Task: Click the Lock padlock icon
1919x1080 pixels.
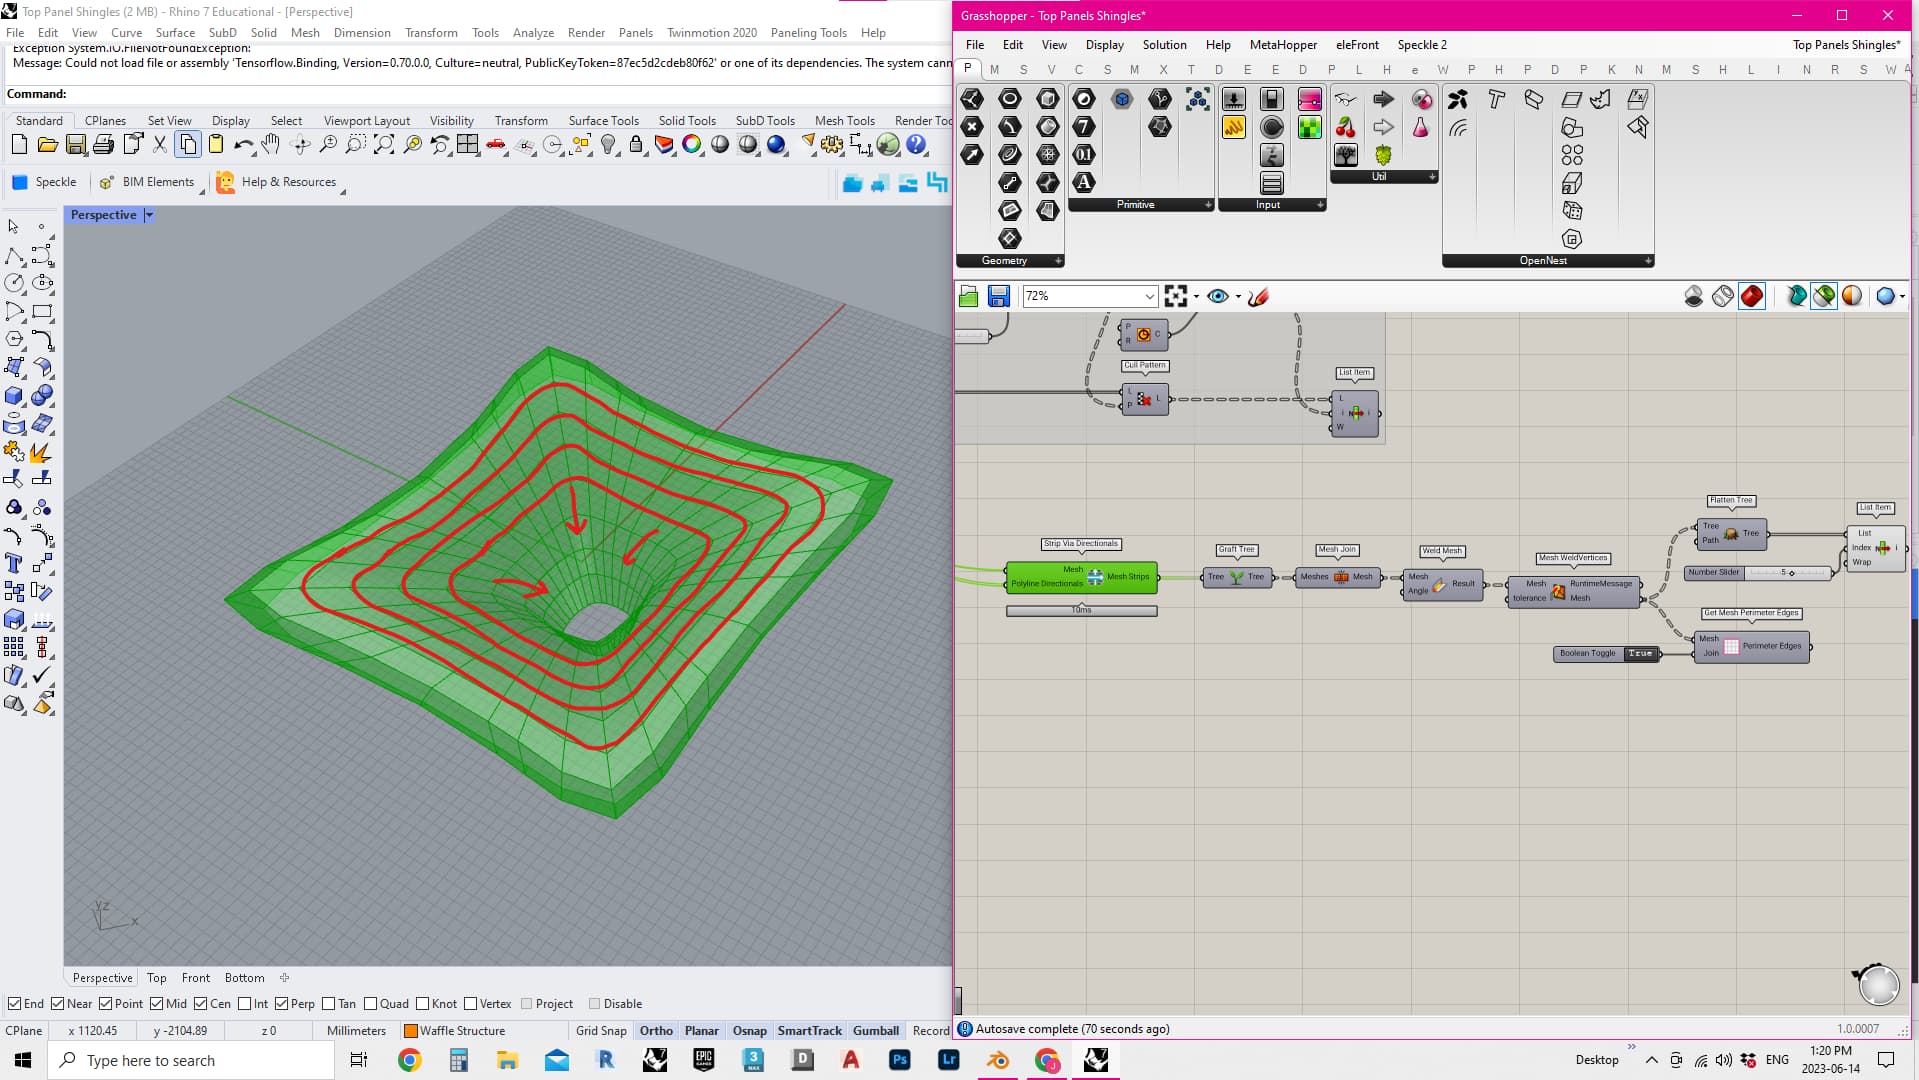Action: (636, 145)
